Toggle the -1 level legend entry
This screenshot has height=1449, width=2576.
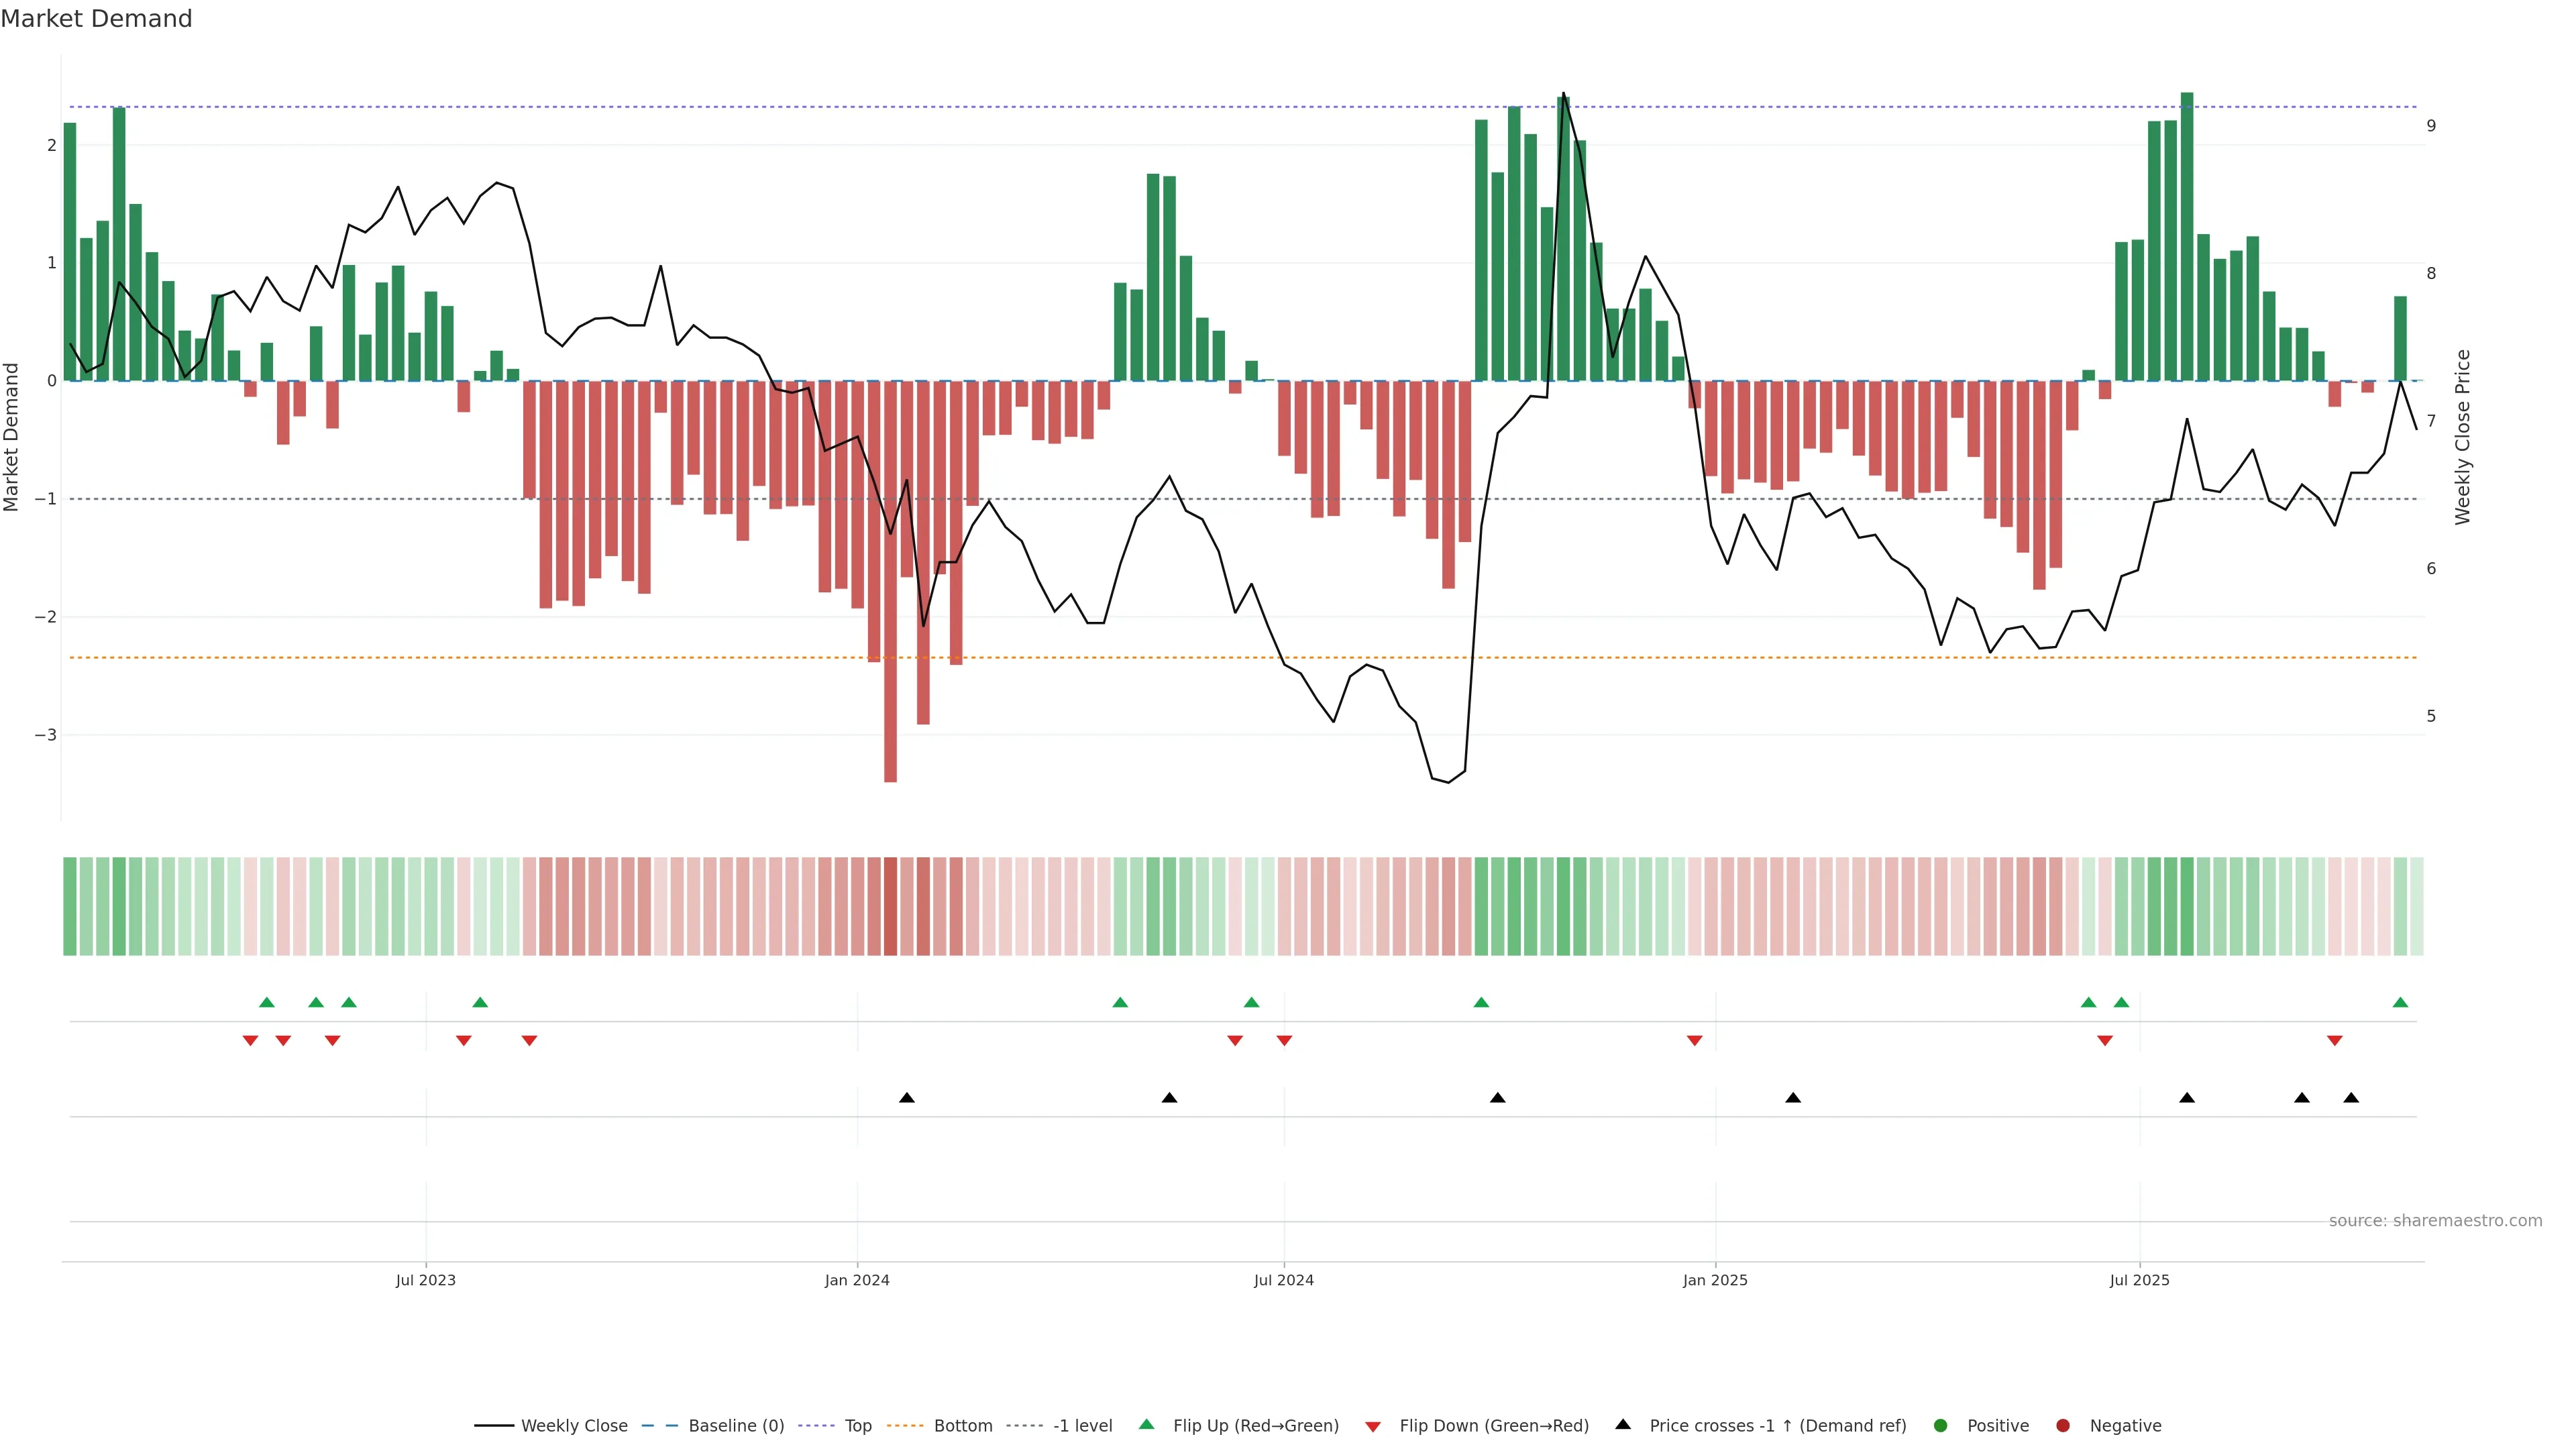(1082, 1425)
